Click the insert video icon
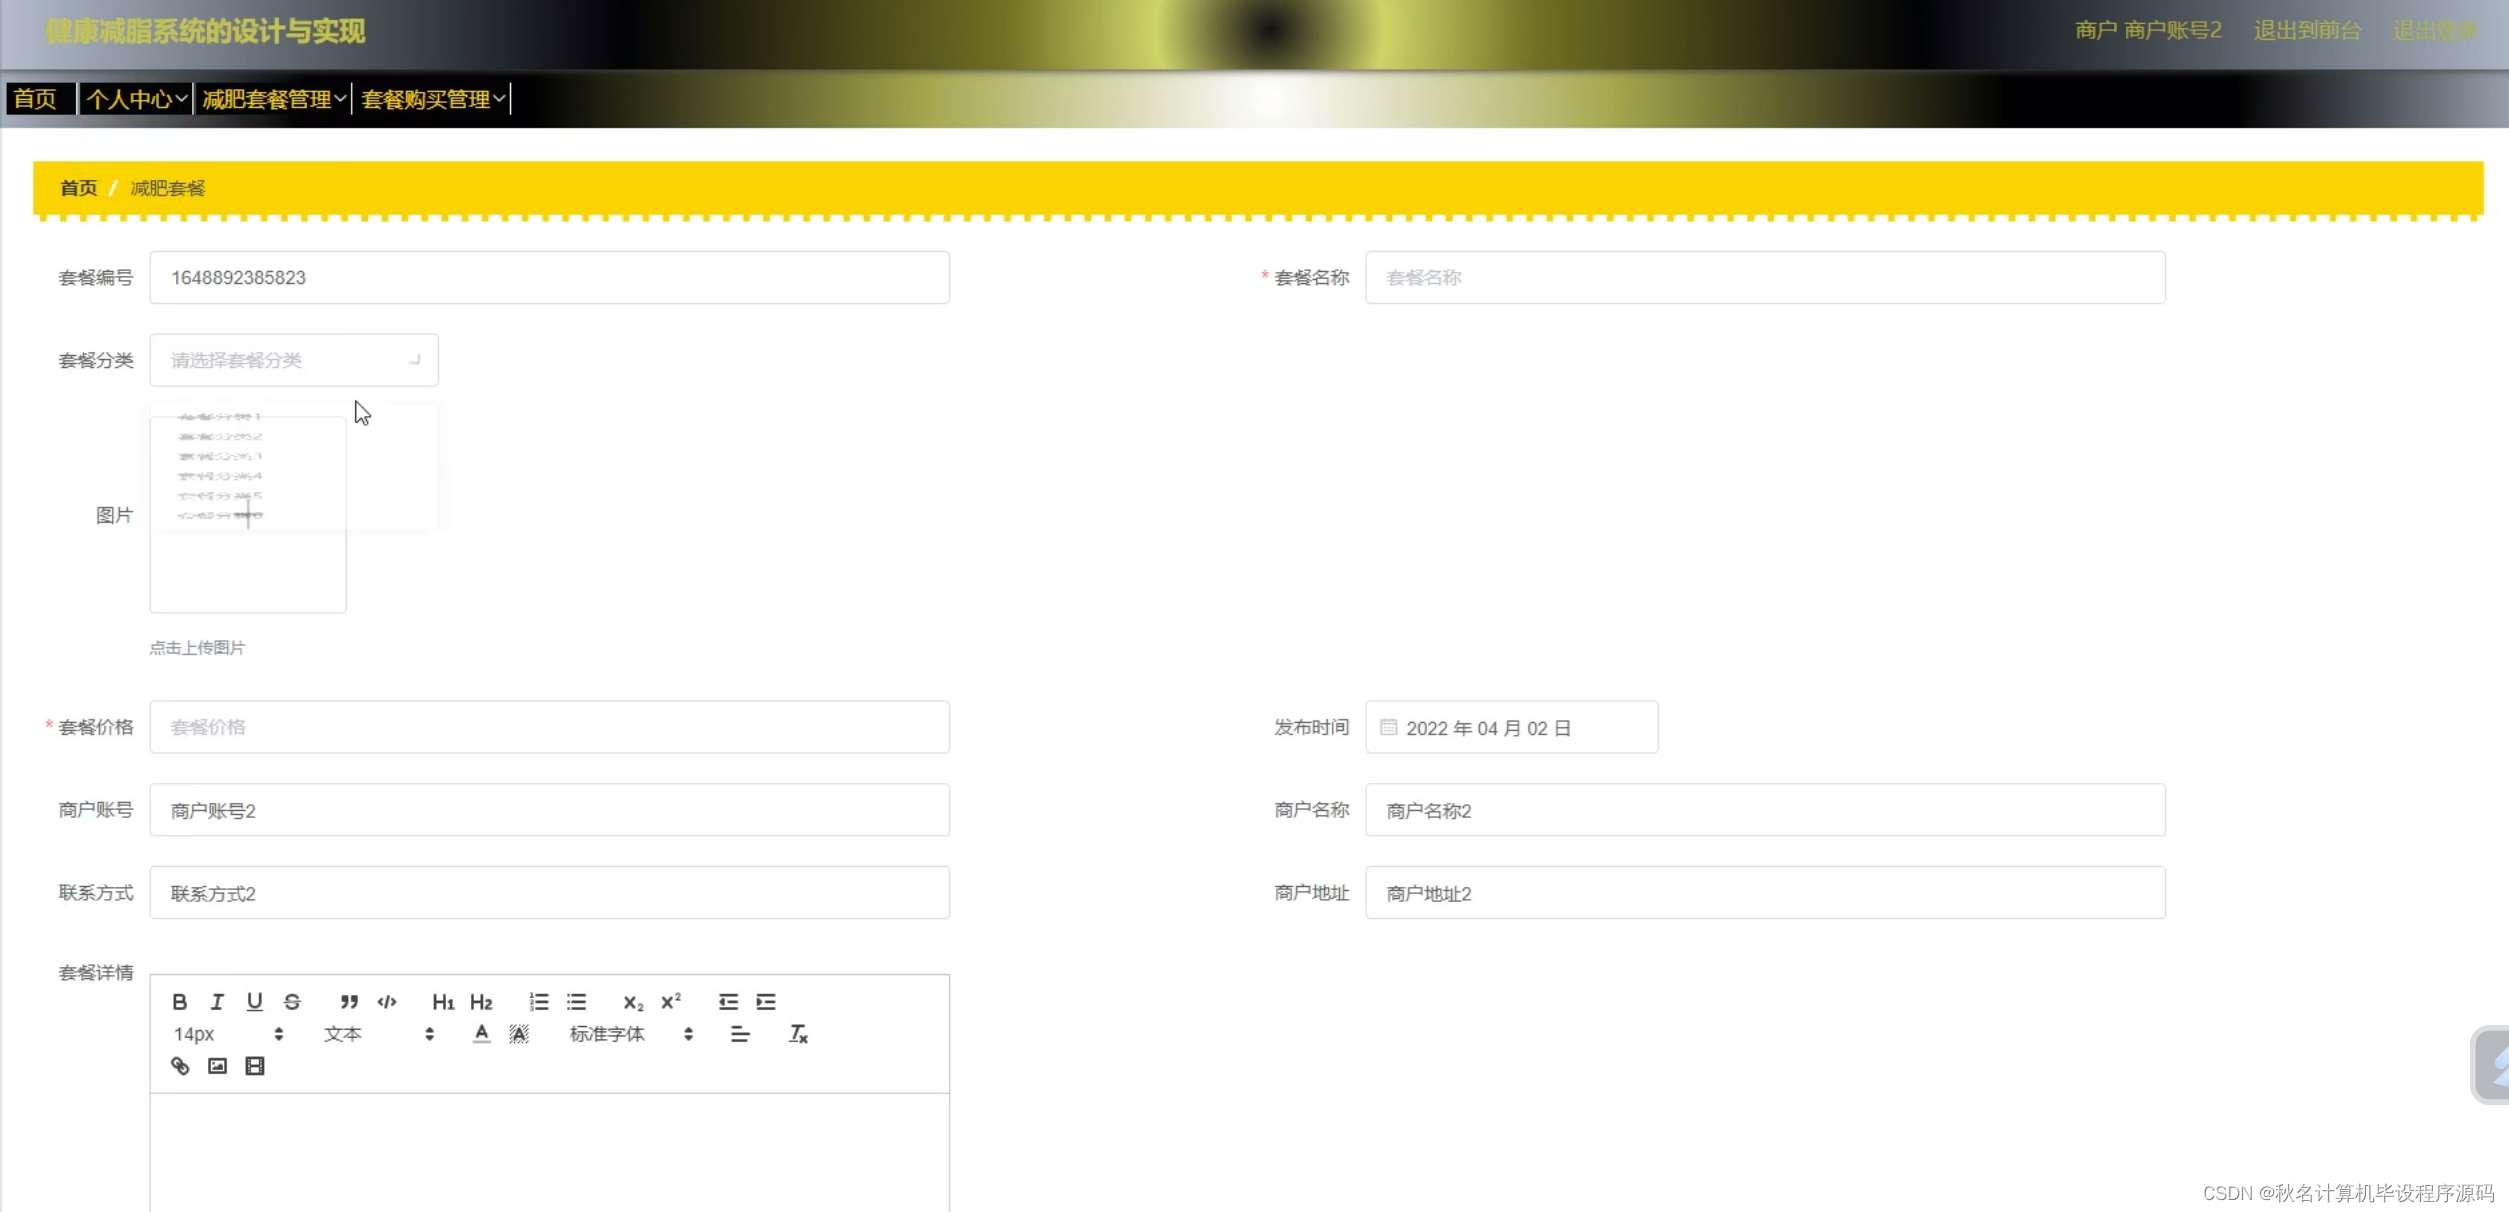2509x1212 pixels. click(x=255, y=1066)
